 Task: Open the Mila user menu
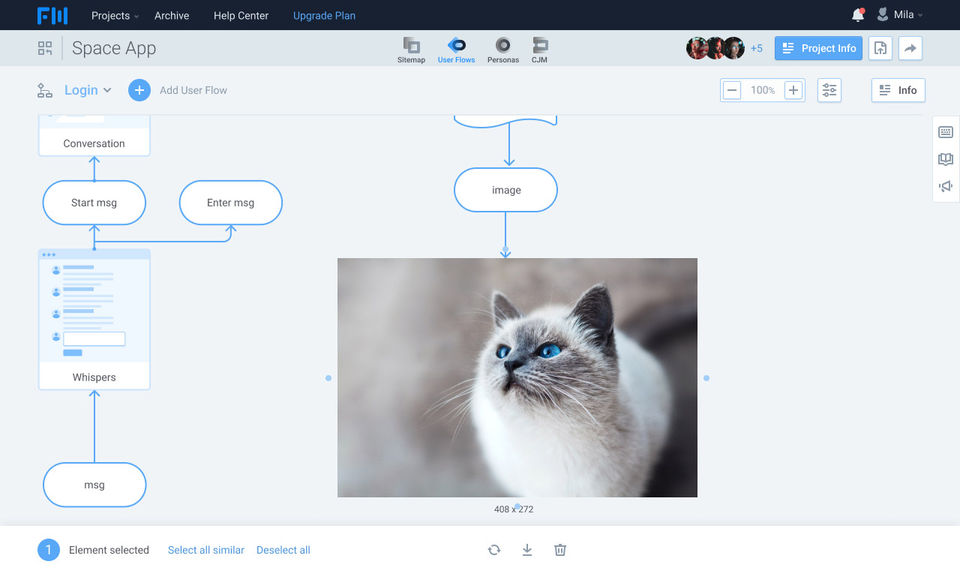point(900,15)
